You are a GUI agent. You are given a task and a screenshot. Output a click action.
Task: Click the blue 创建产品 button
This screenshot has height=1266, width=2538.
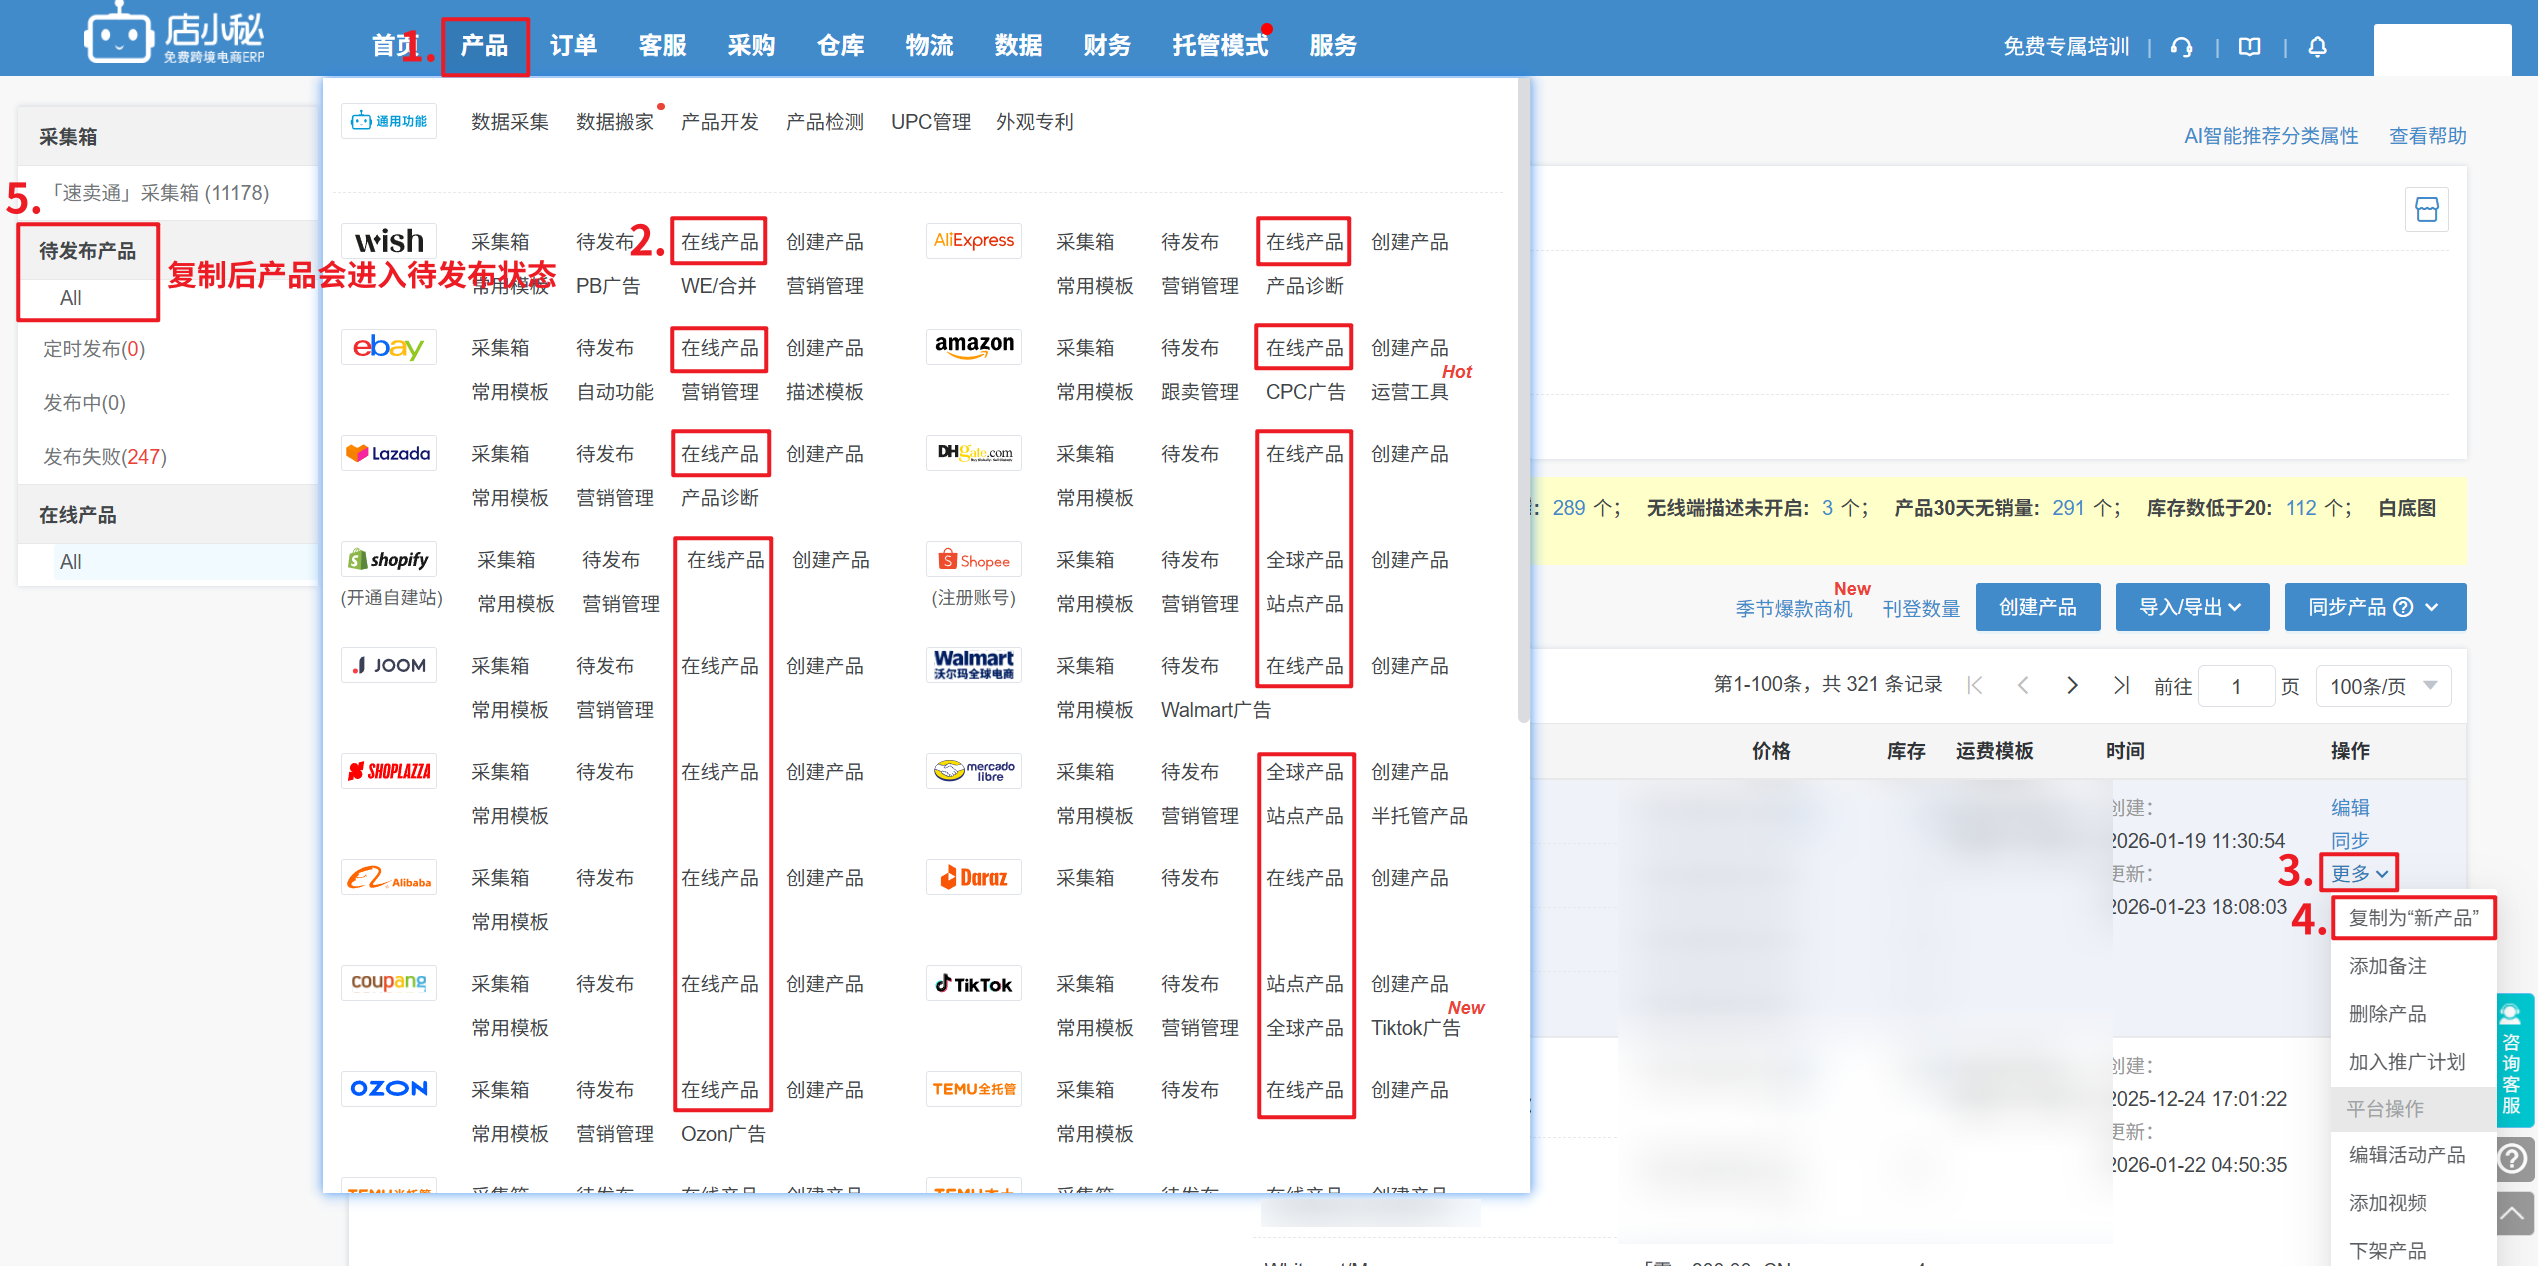coord(2037,607)
